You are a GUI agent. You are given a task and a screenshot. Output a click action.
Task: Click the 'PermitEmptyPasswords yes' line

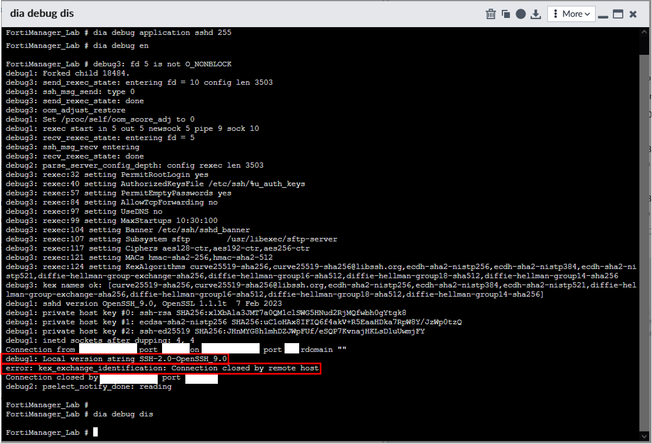pyautogui.click(x=119, y=193)
